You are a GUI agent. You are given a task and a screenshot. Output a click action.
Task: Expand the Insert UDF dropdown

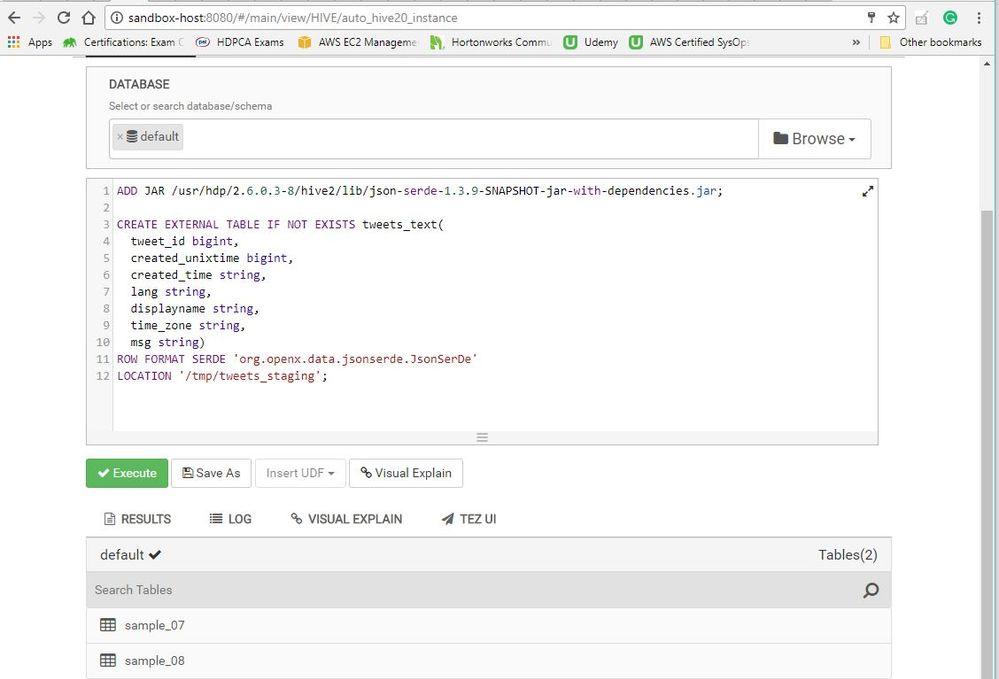click(x=300, y=473)
